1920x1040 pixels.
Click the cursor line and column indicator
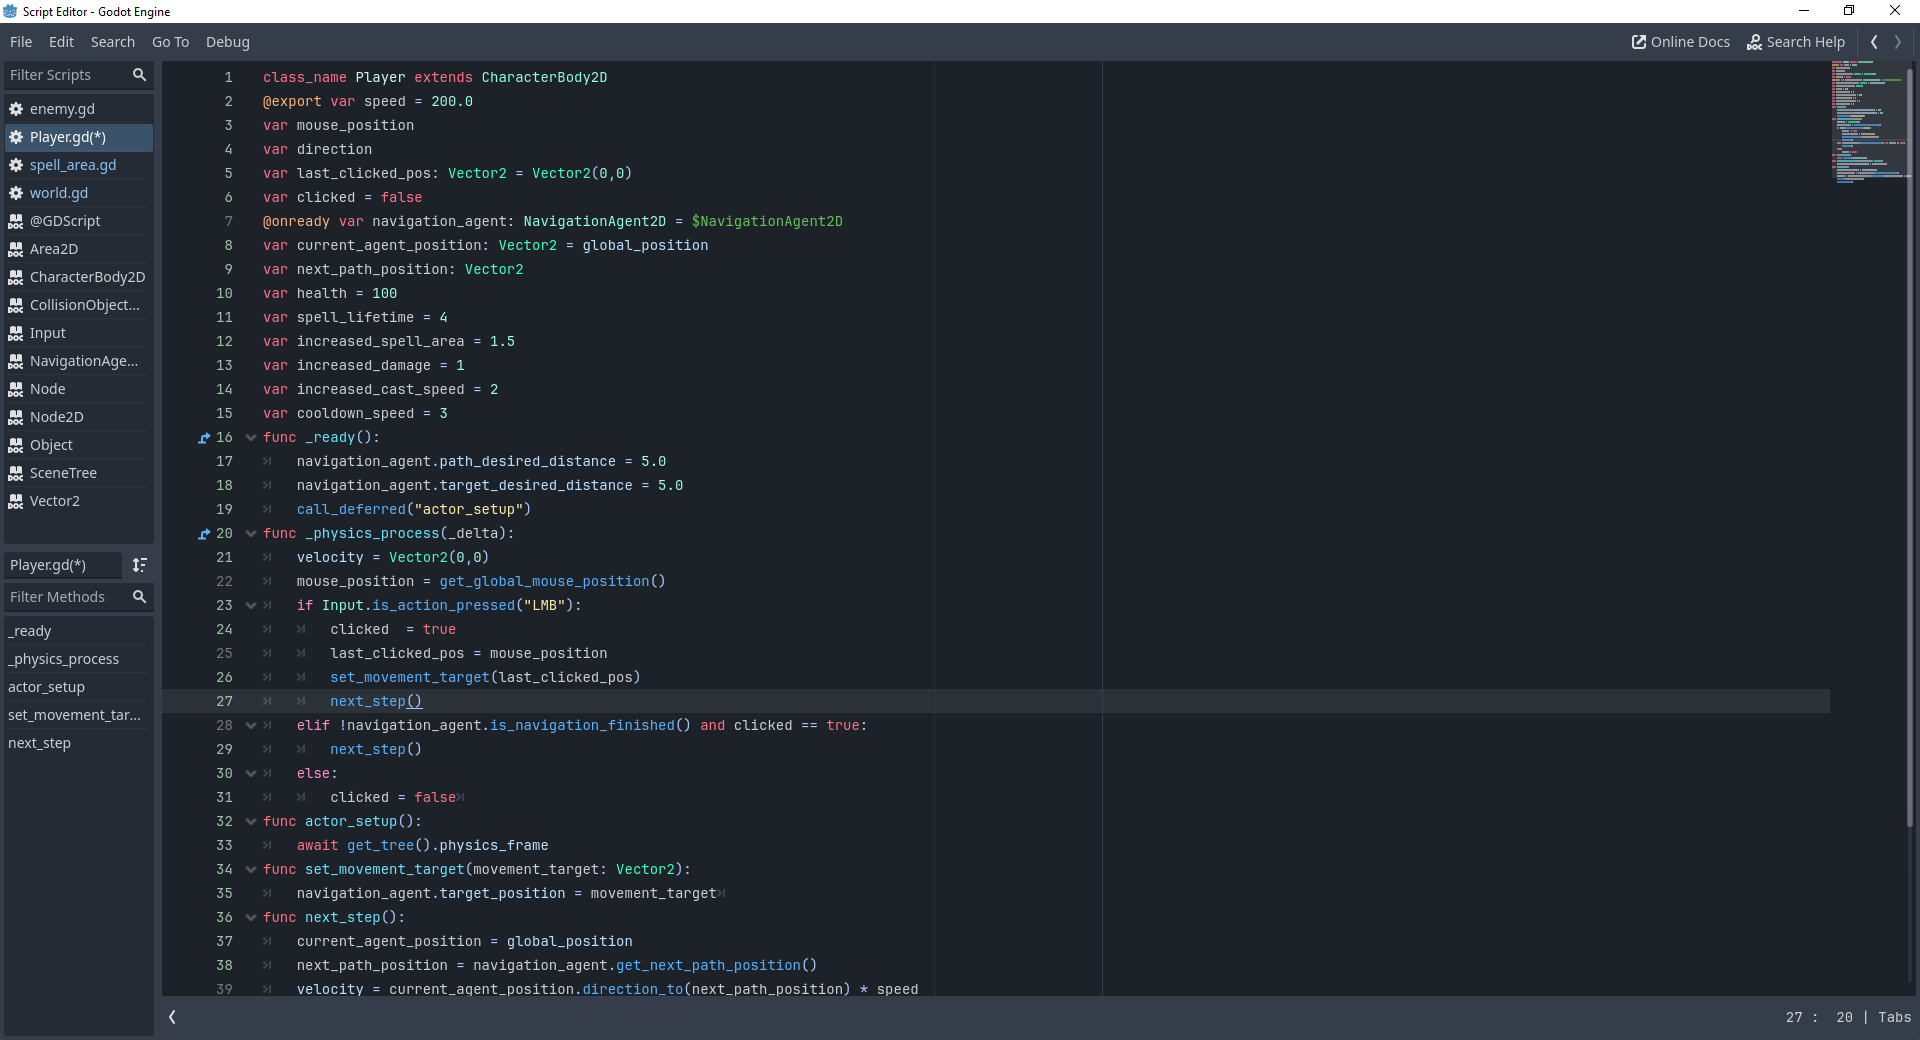(1819, 1017)
